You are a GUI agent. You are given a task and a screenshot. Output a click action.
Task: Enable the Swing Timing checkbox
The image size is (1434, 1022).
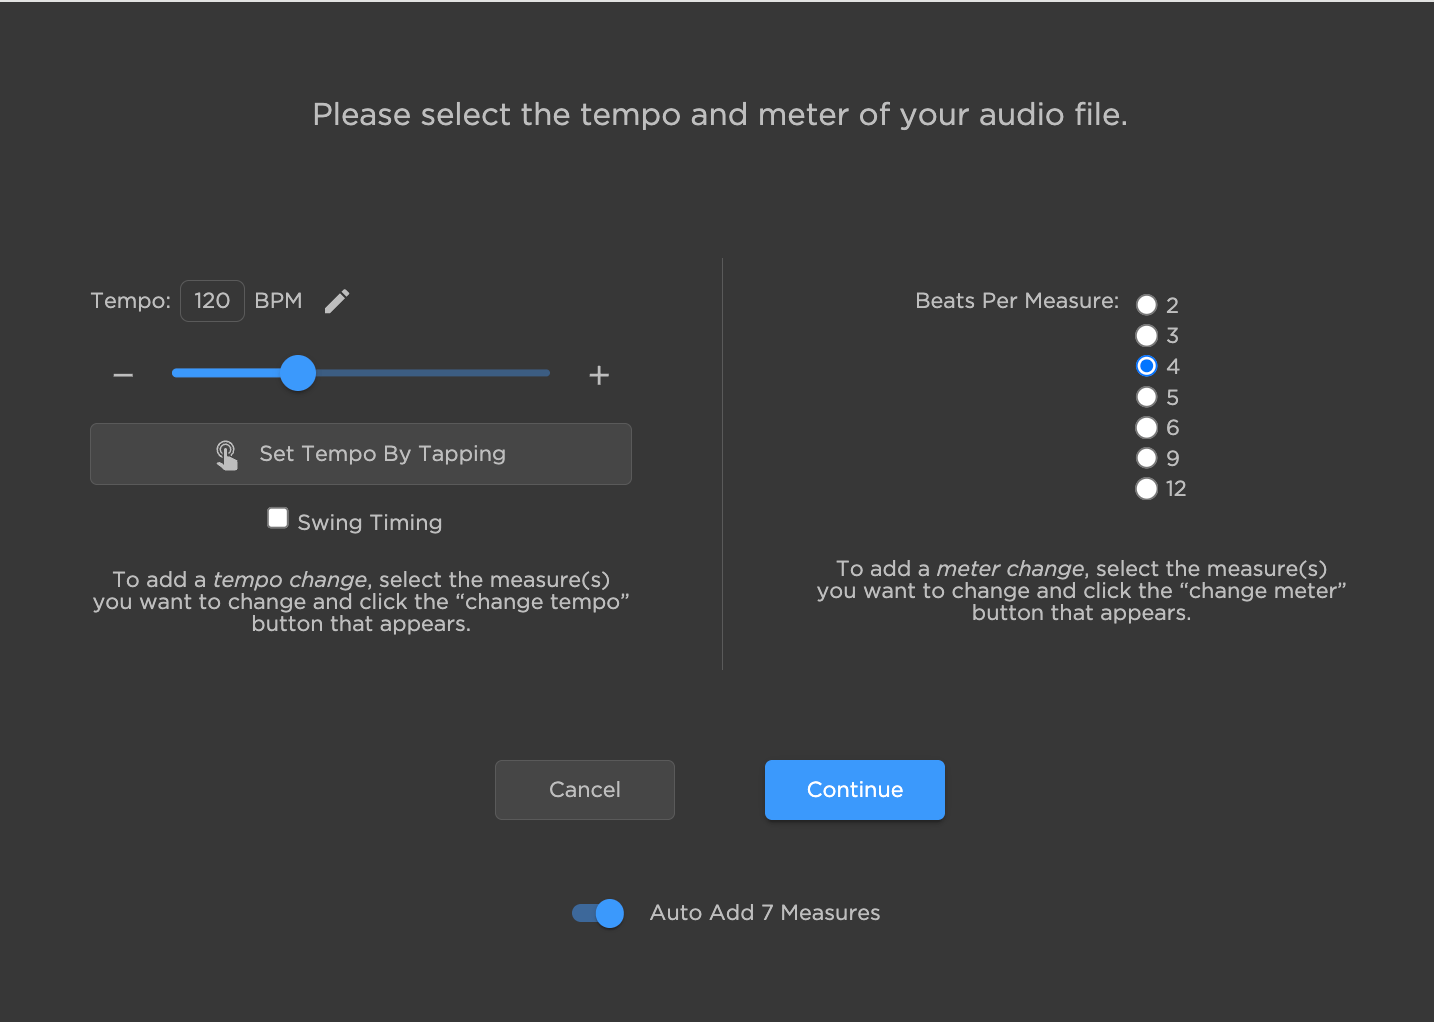click(277, 517)
